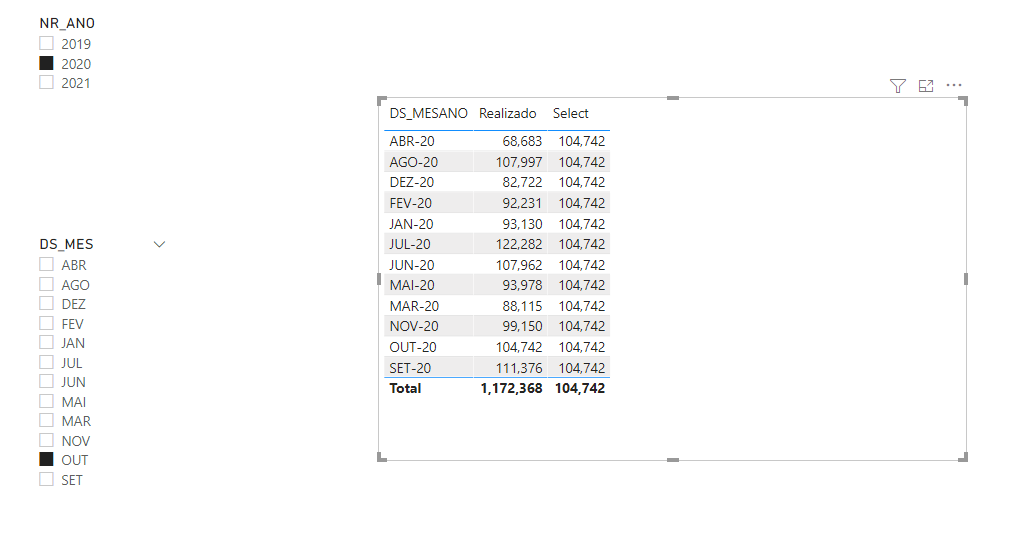Click Realizado value 122,282
The image size is (1034, 539).
[519, 244]
